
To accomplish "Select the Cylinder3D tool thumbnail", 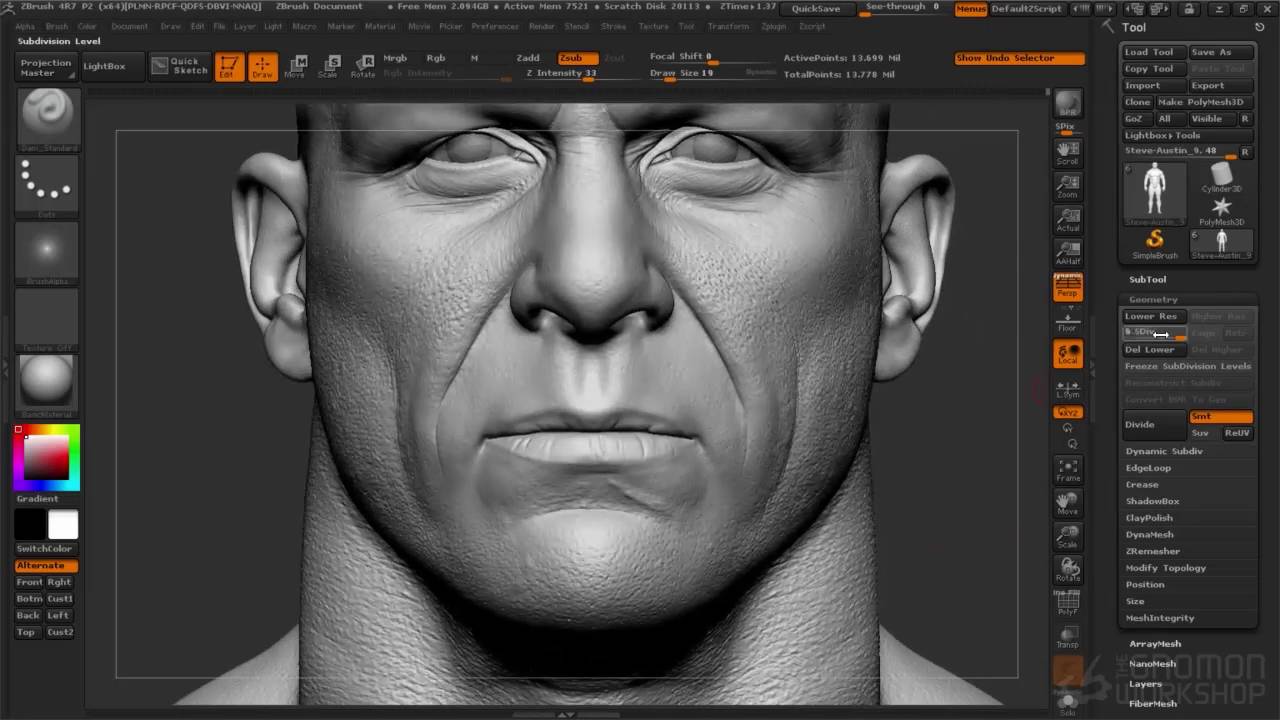I will click(1221, 178).
